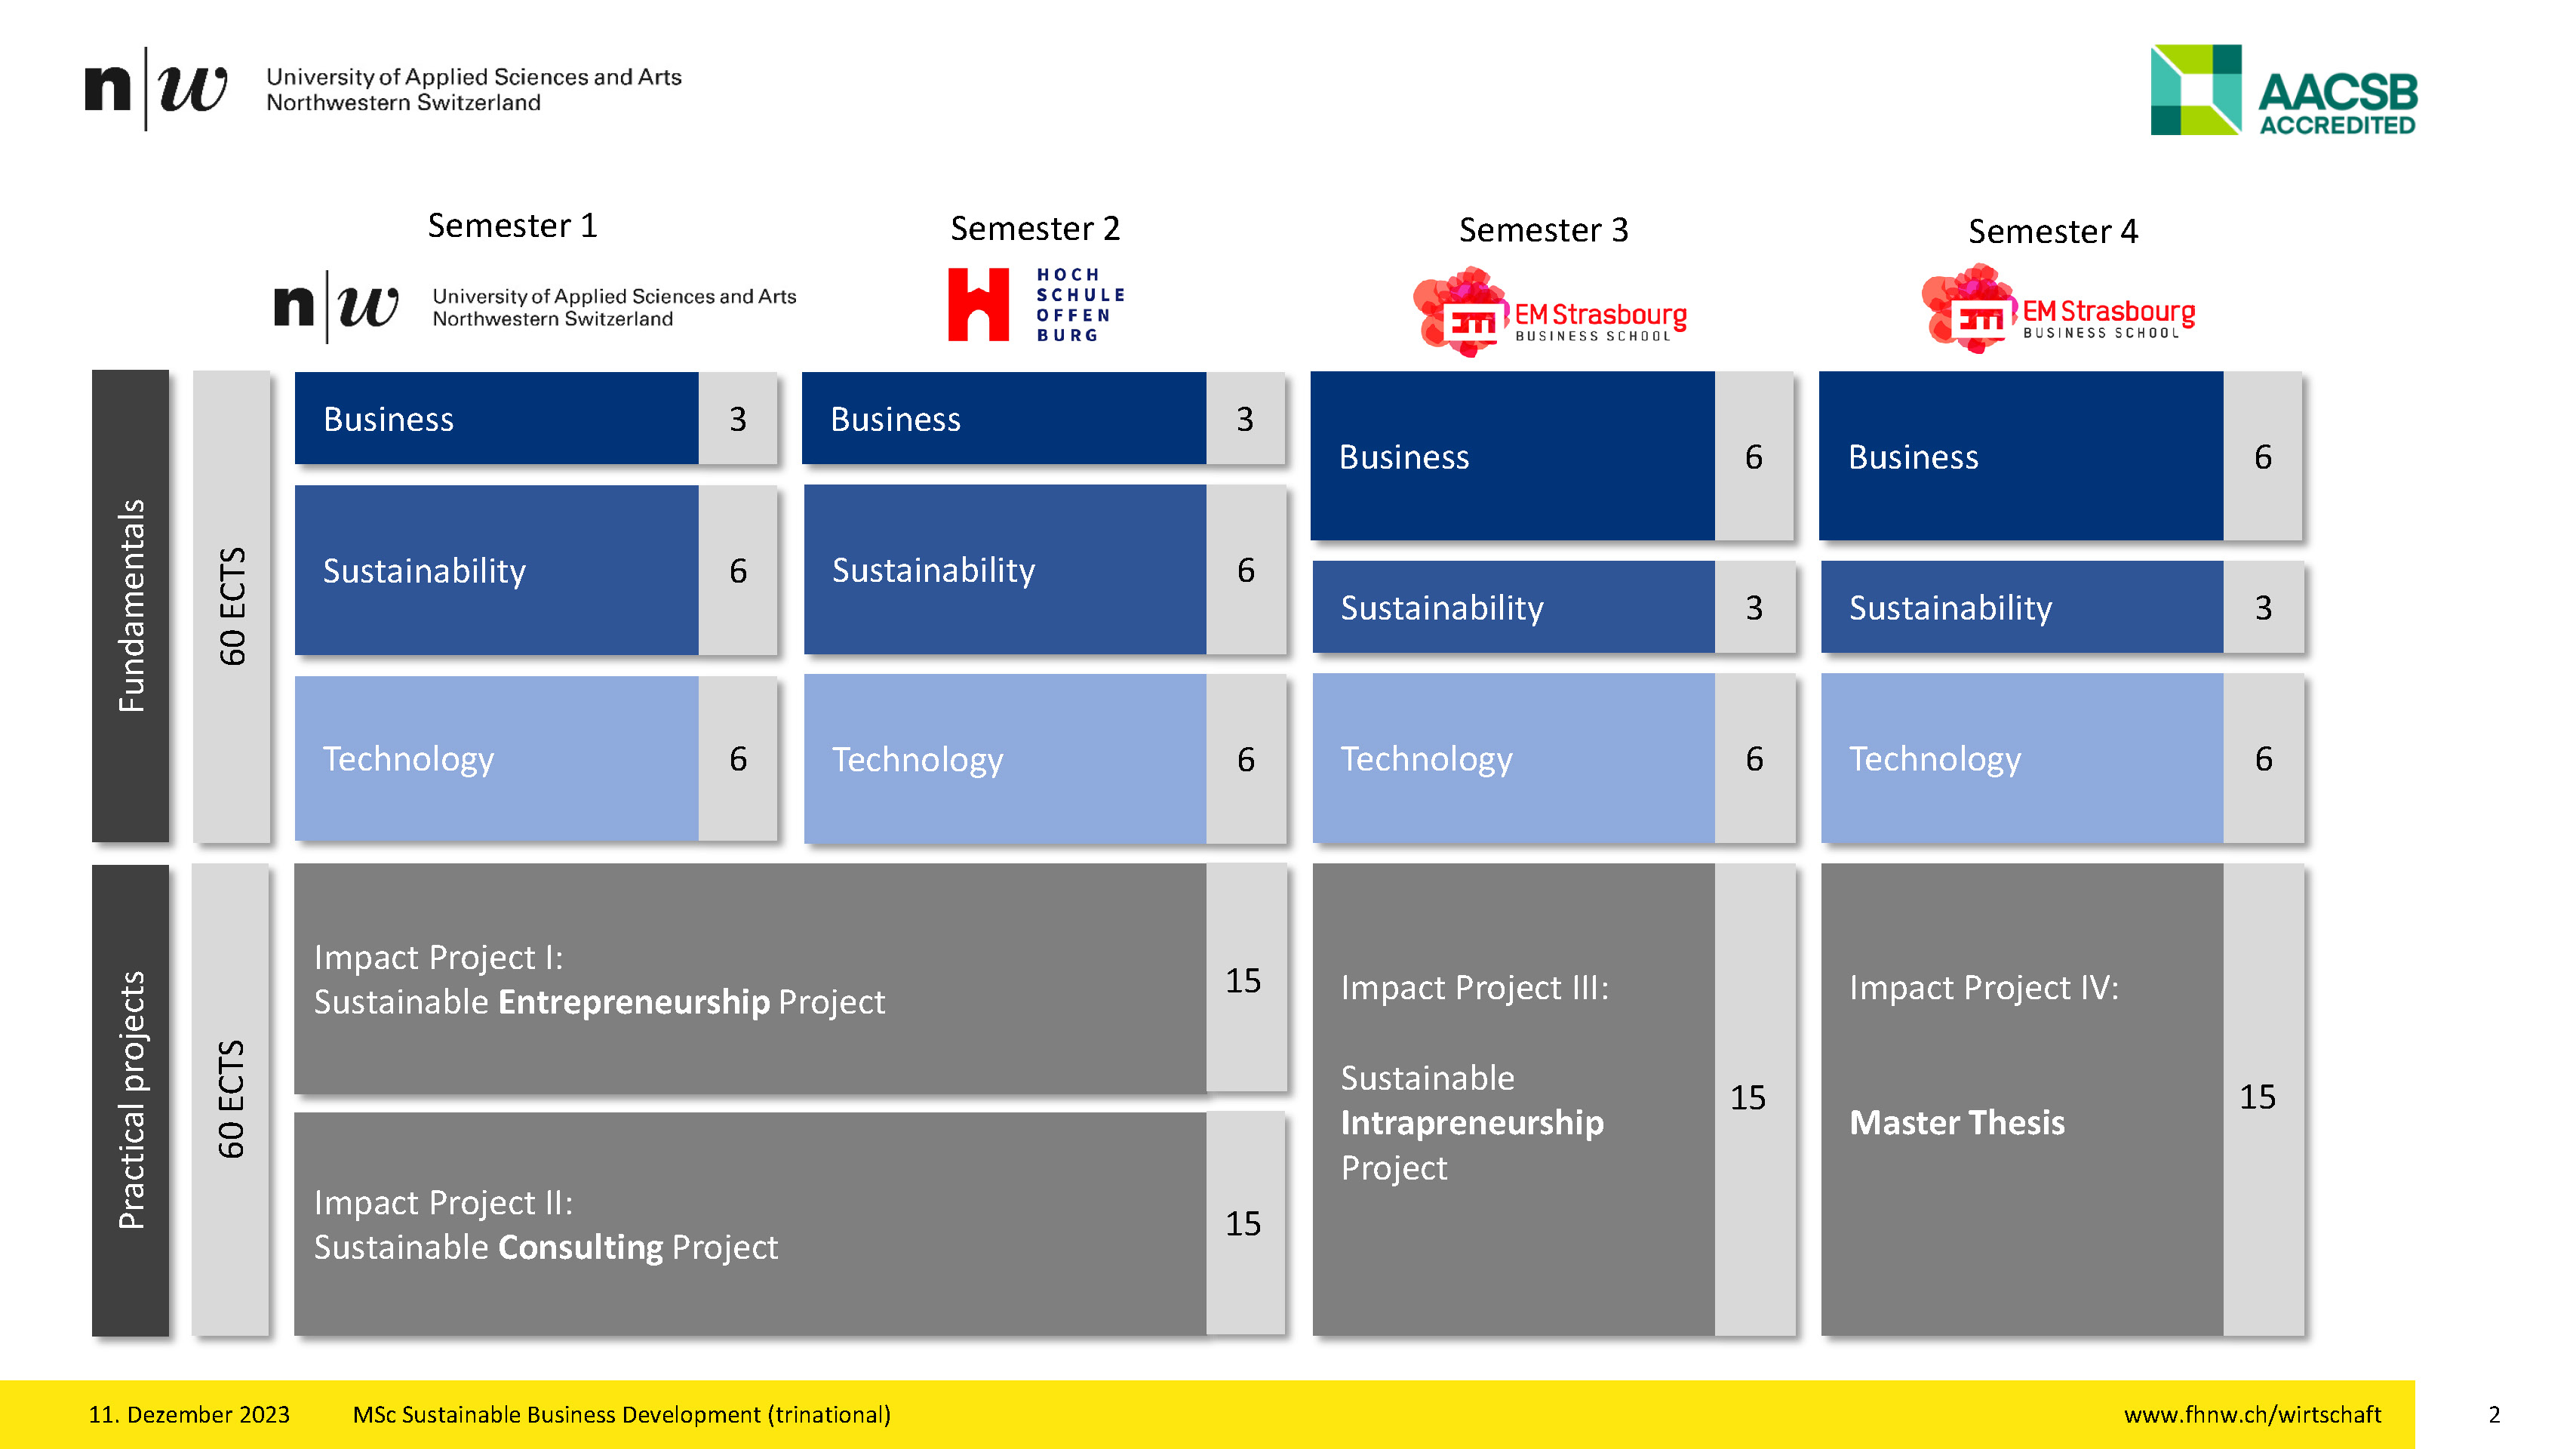This screenshot has width=2576, height=1449.
Task: Click the Impact Project I block
Action: [750, 980]
